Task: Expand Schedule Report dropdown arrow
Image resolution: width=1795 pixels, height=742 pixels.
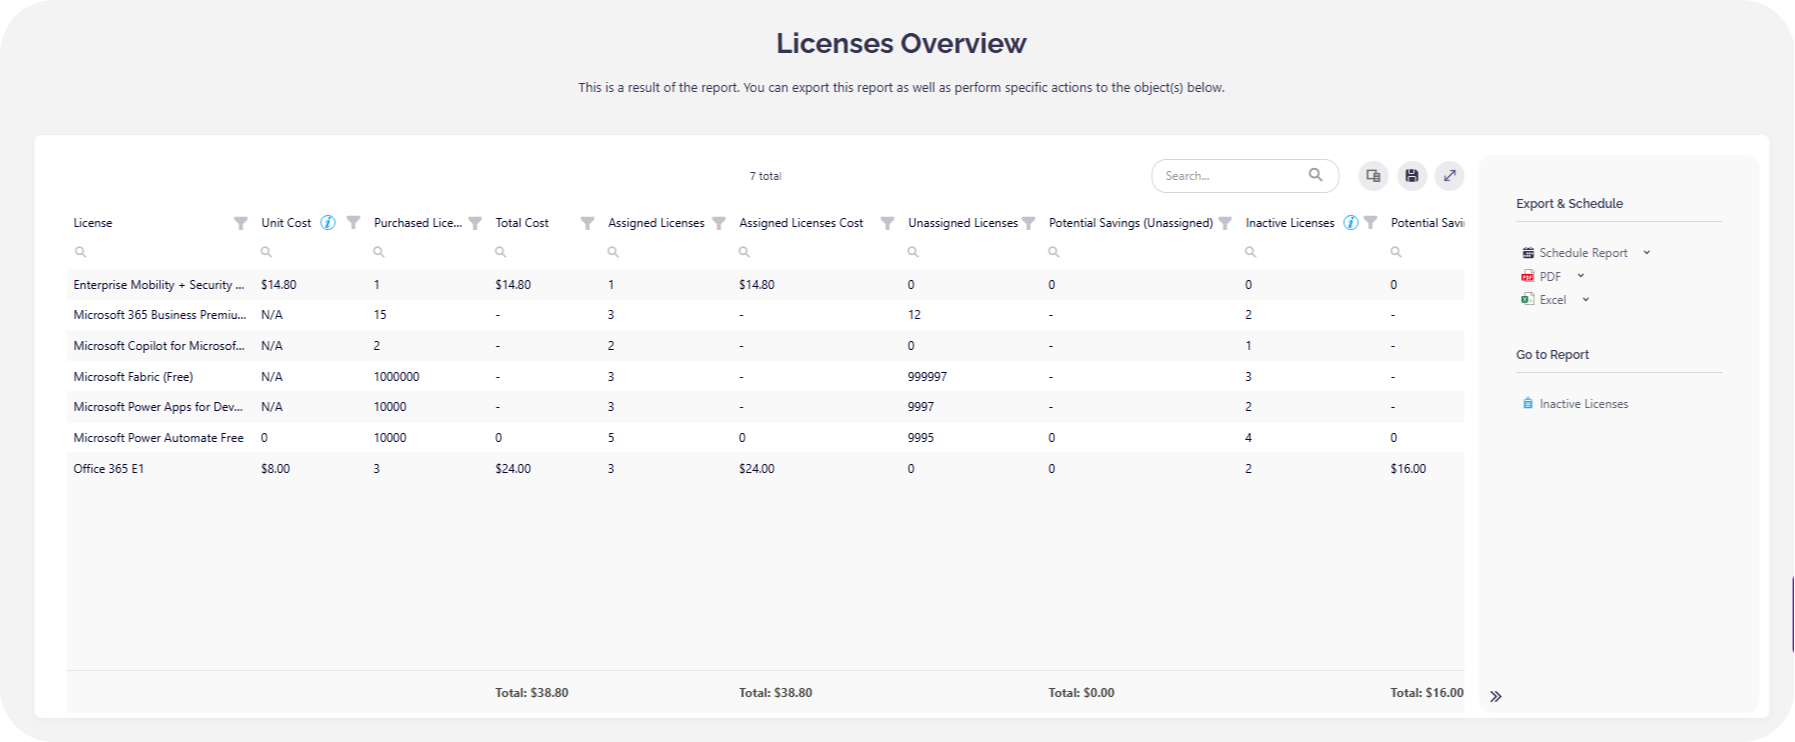Action: [x=1646, y=253]
